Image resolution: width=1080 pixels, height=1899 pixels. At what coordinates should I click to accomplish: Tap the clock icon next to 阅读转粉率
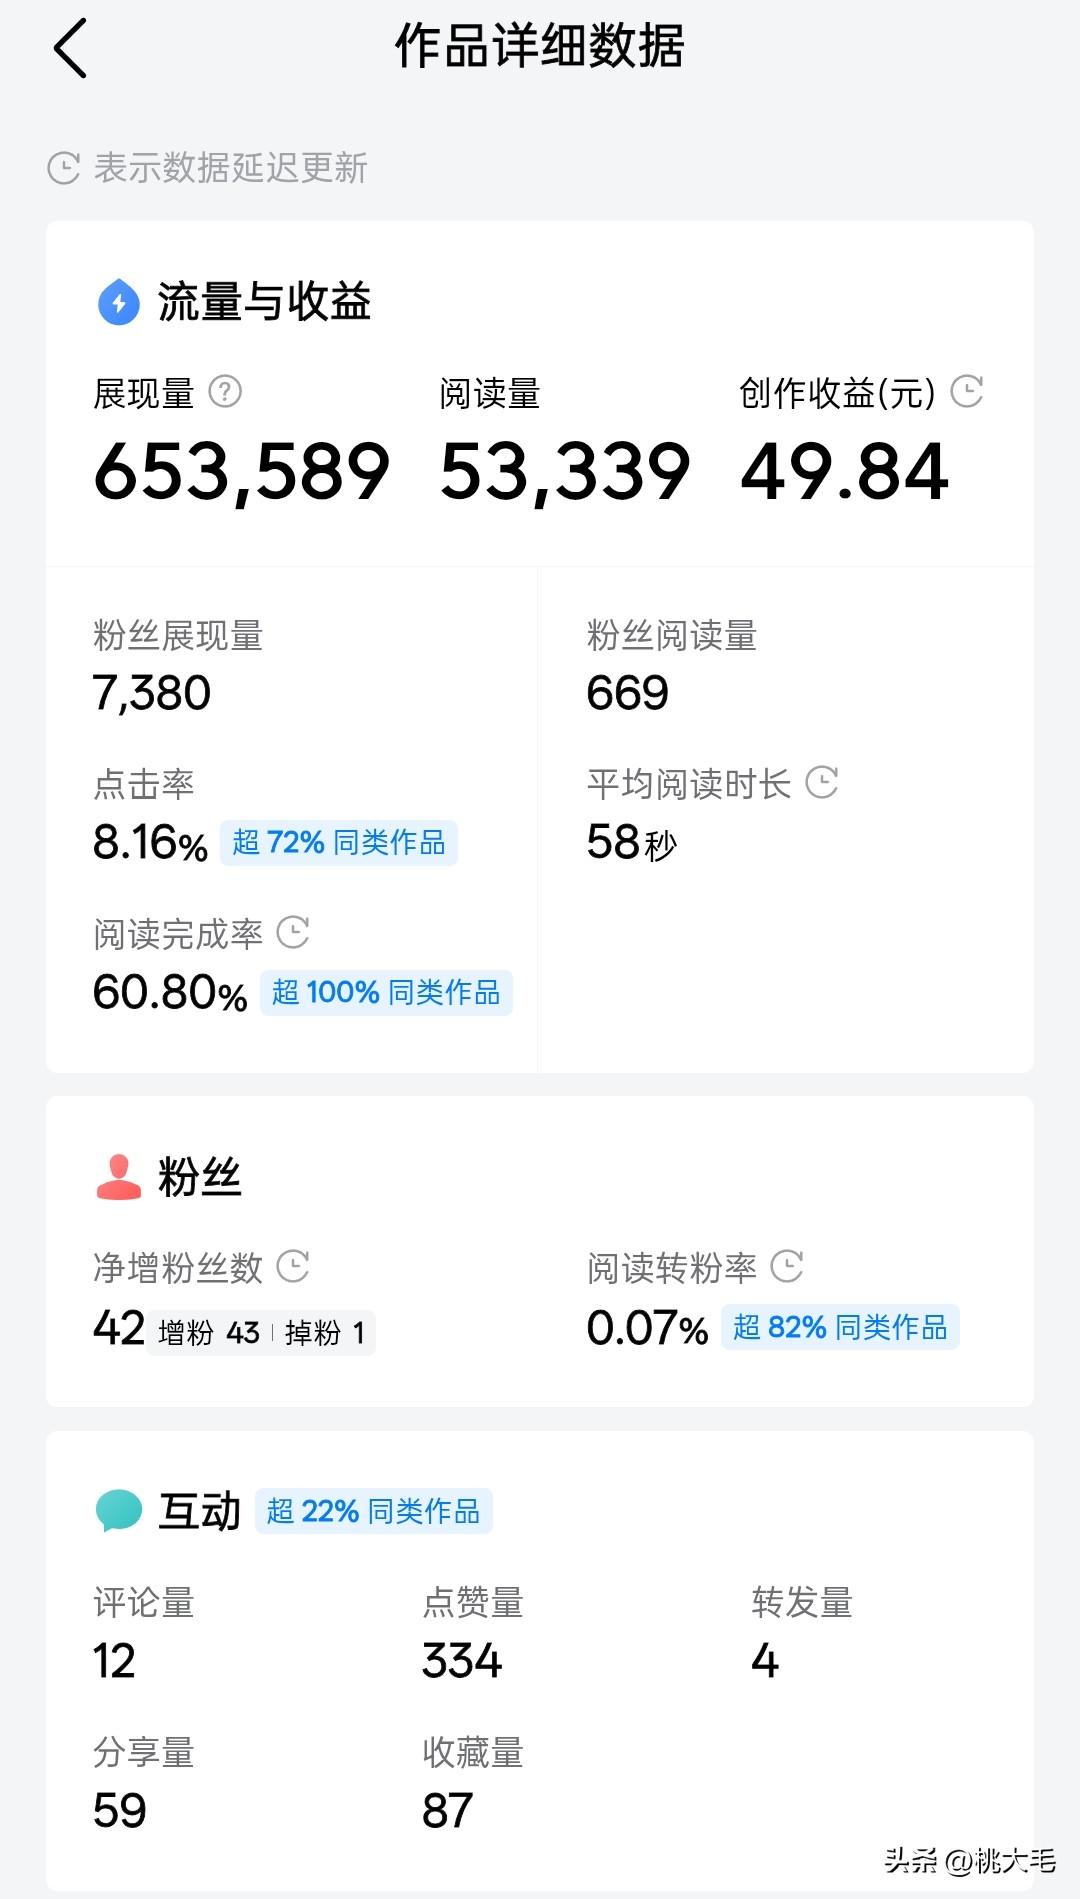[x=789, y=1266]
